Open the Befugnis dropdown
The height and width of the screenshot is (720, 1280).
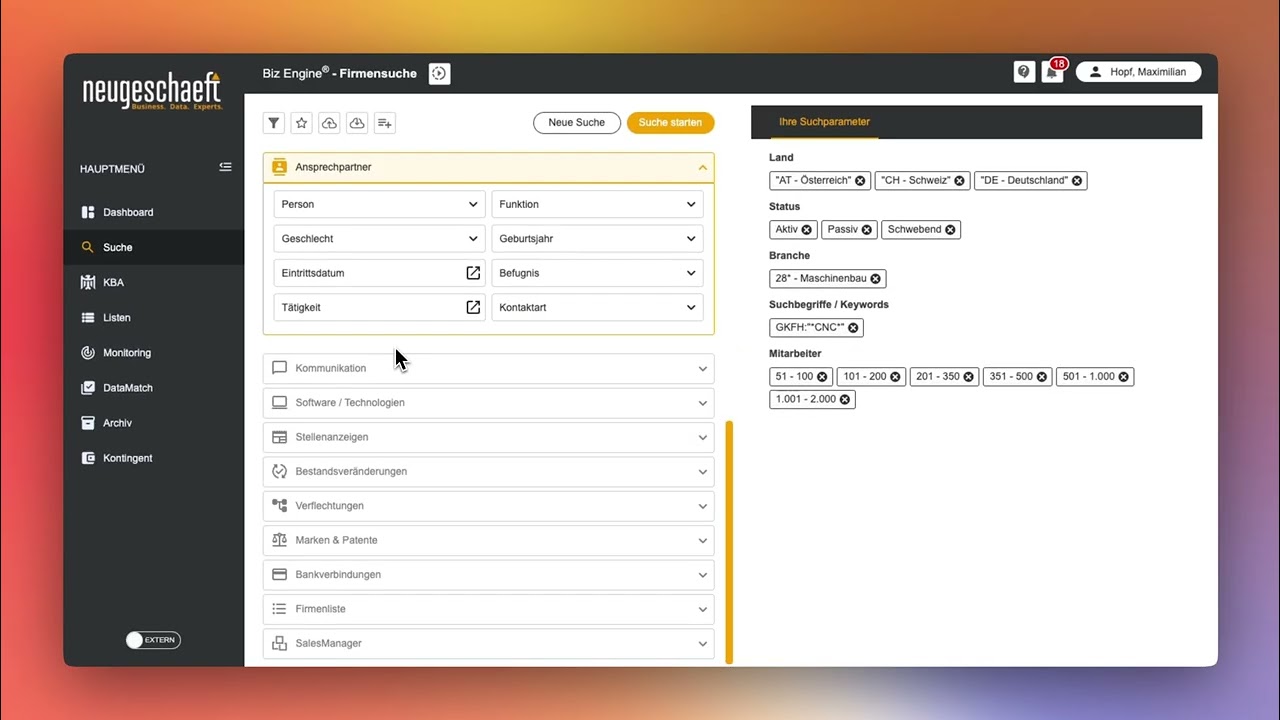[597, 273]
